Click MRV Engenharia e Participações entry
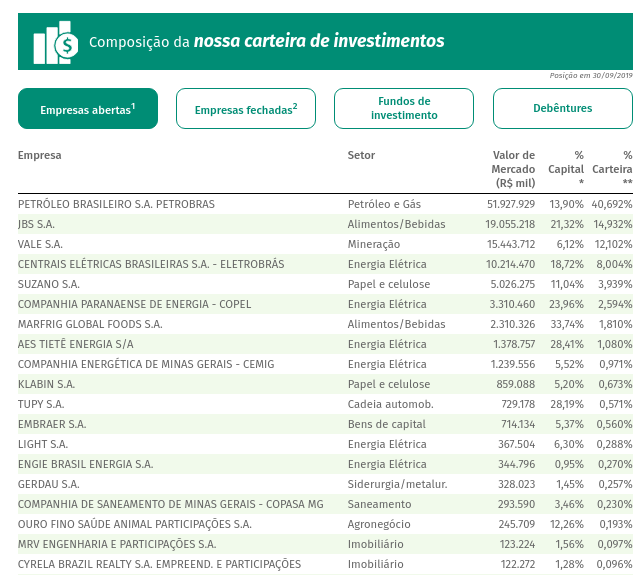This screenshot has height=575, width=637. click(x=117, y=544)
